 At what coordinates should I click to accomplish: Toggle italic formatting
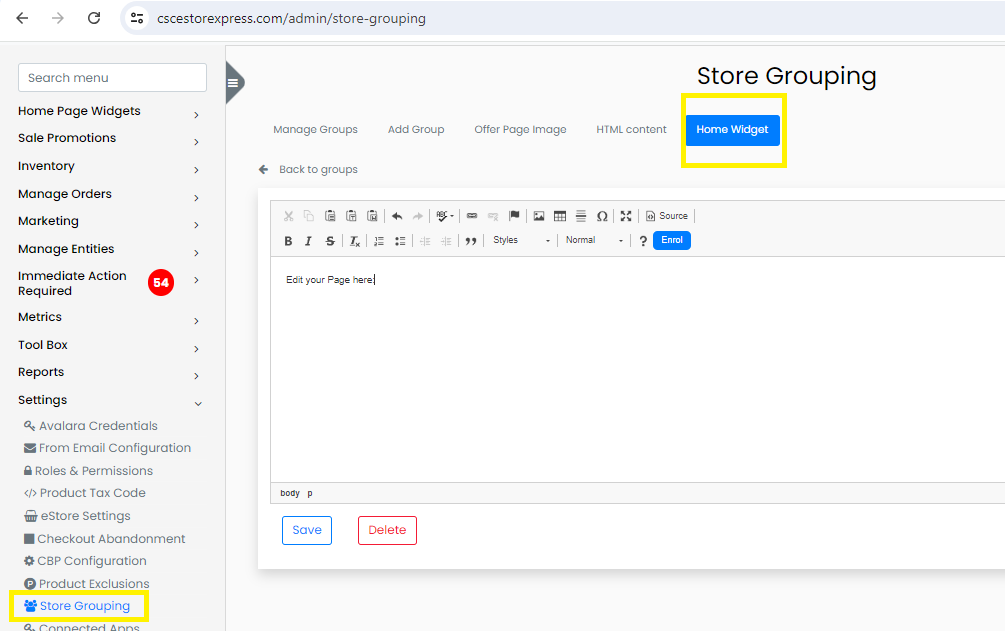308,240
